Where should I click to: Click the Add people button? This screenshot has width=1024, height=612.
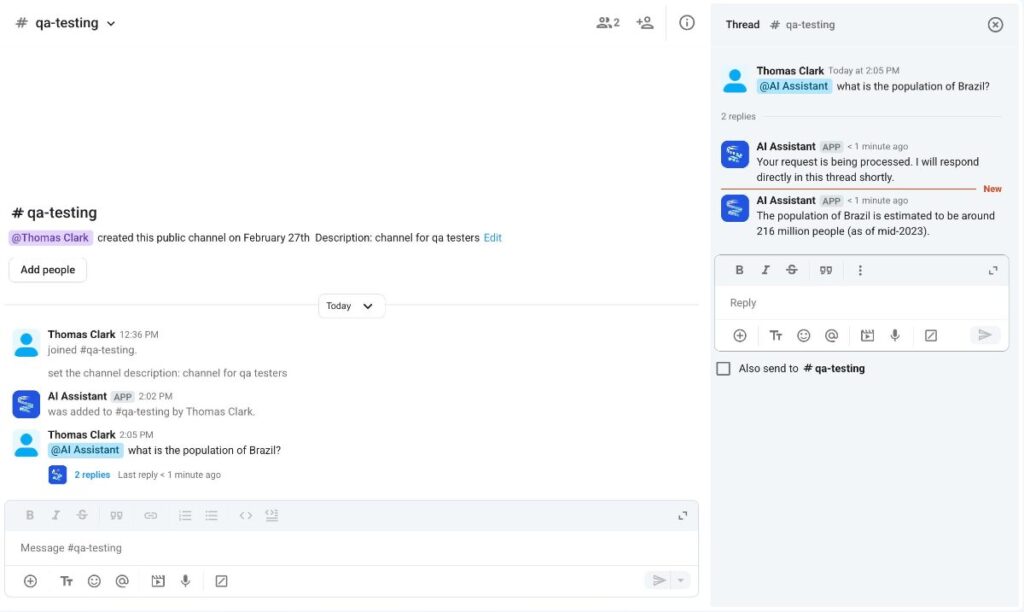(48, 270)
